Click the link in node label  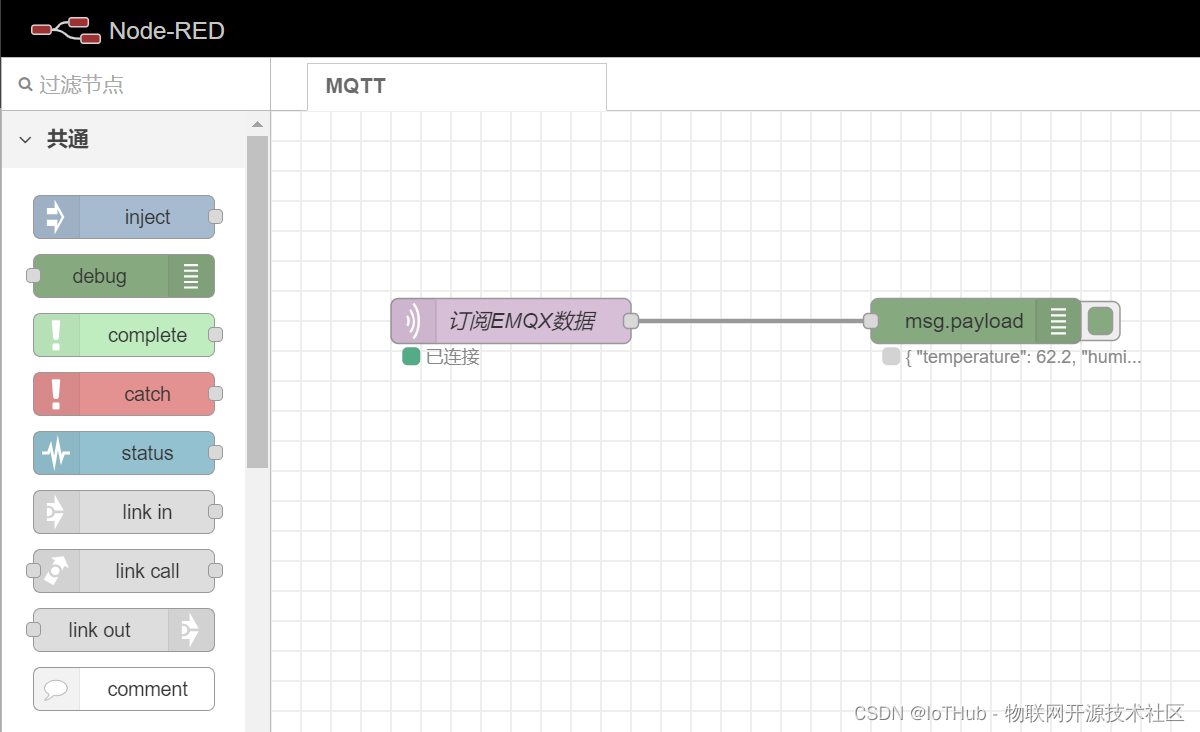pyautogui.click(x=147, y=512)
